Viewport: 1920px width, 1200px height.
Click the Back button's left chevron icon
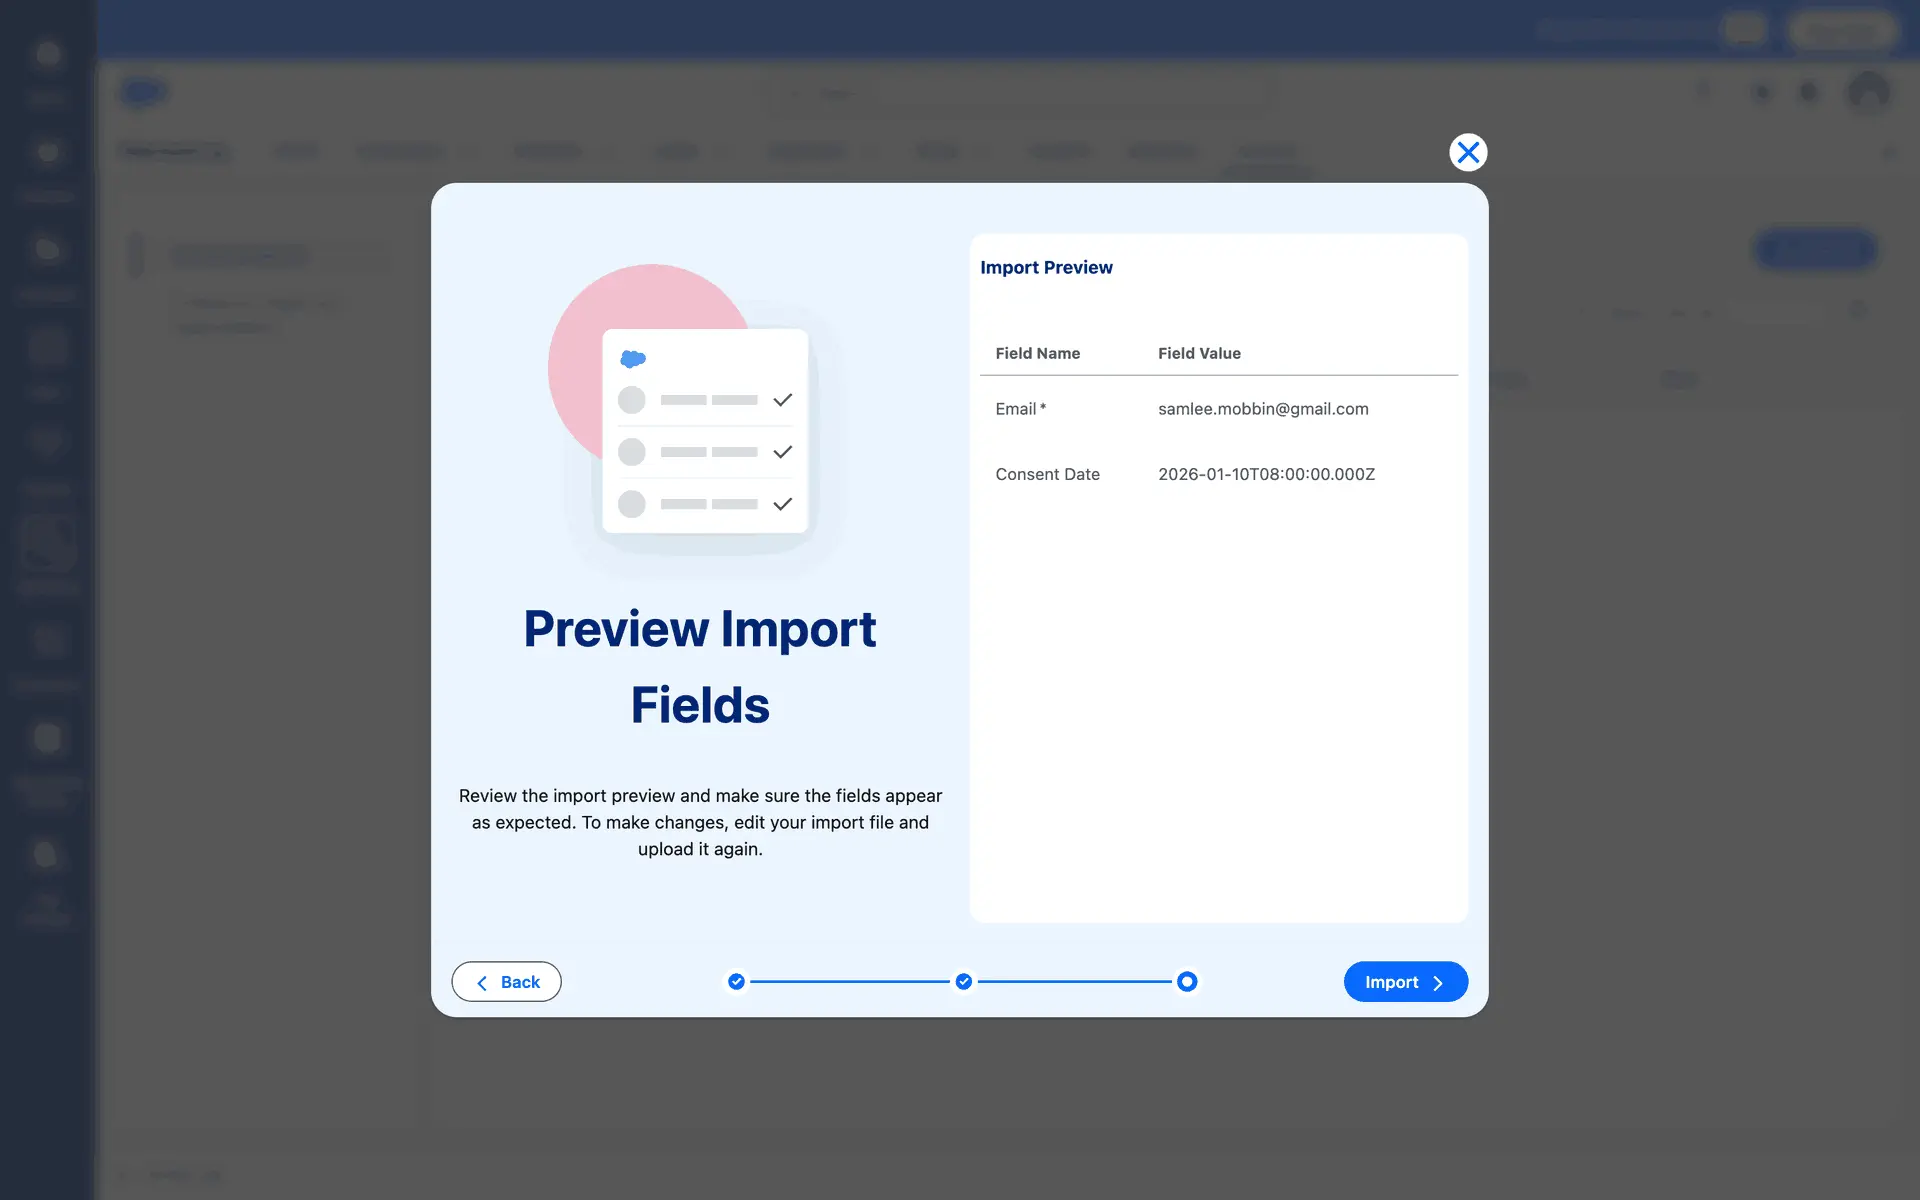pos(482,983)
